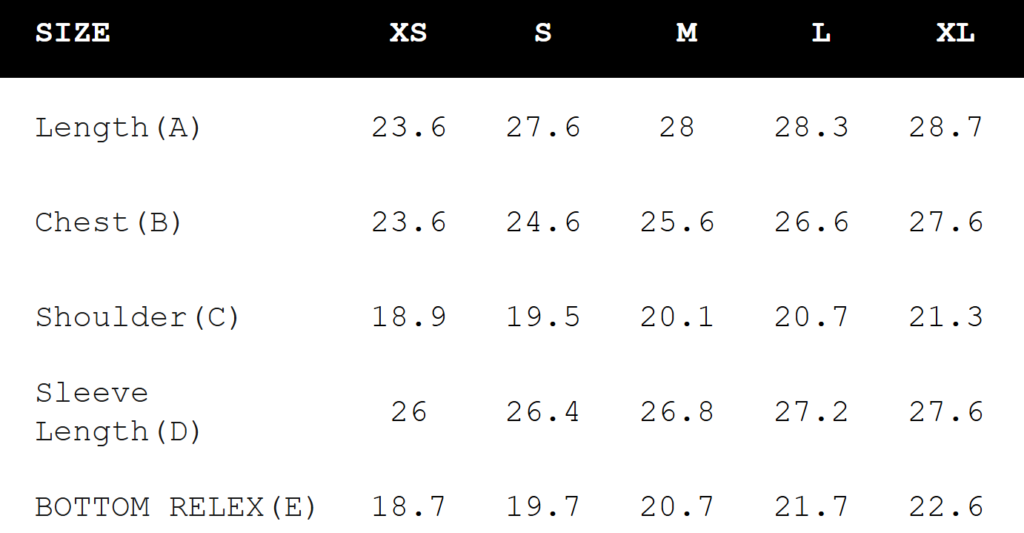Select the XS sleeve length value 26
1024x533 pixels.
[409, 412]
